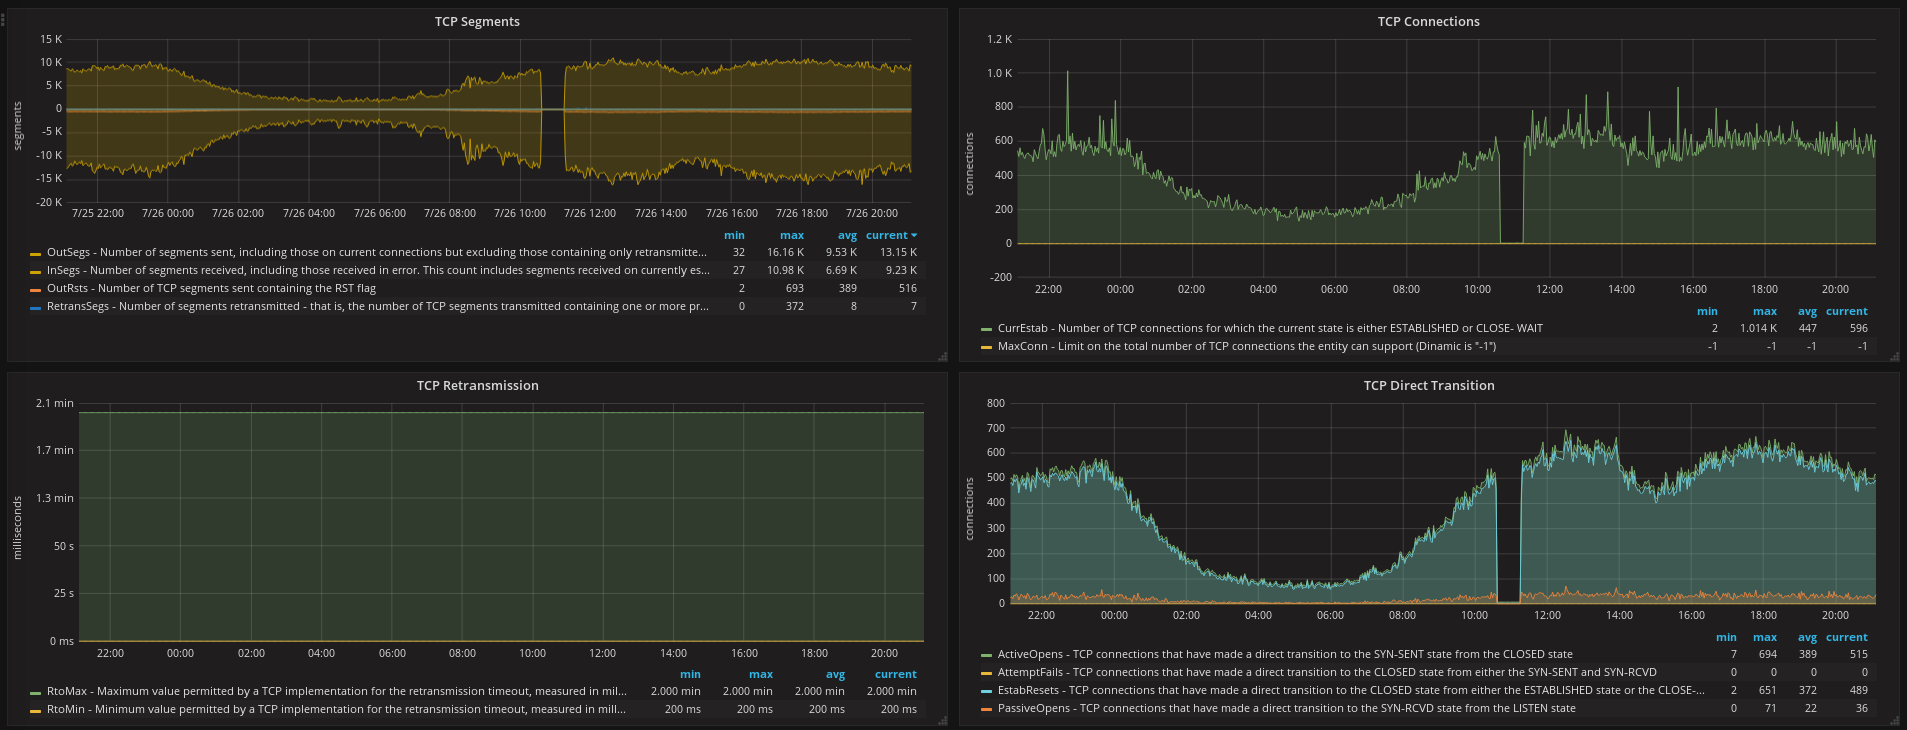Click the RtoMax green color line icon

[36, 693]
